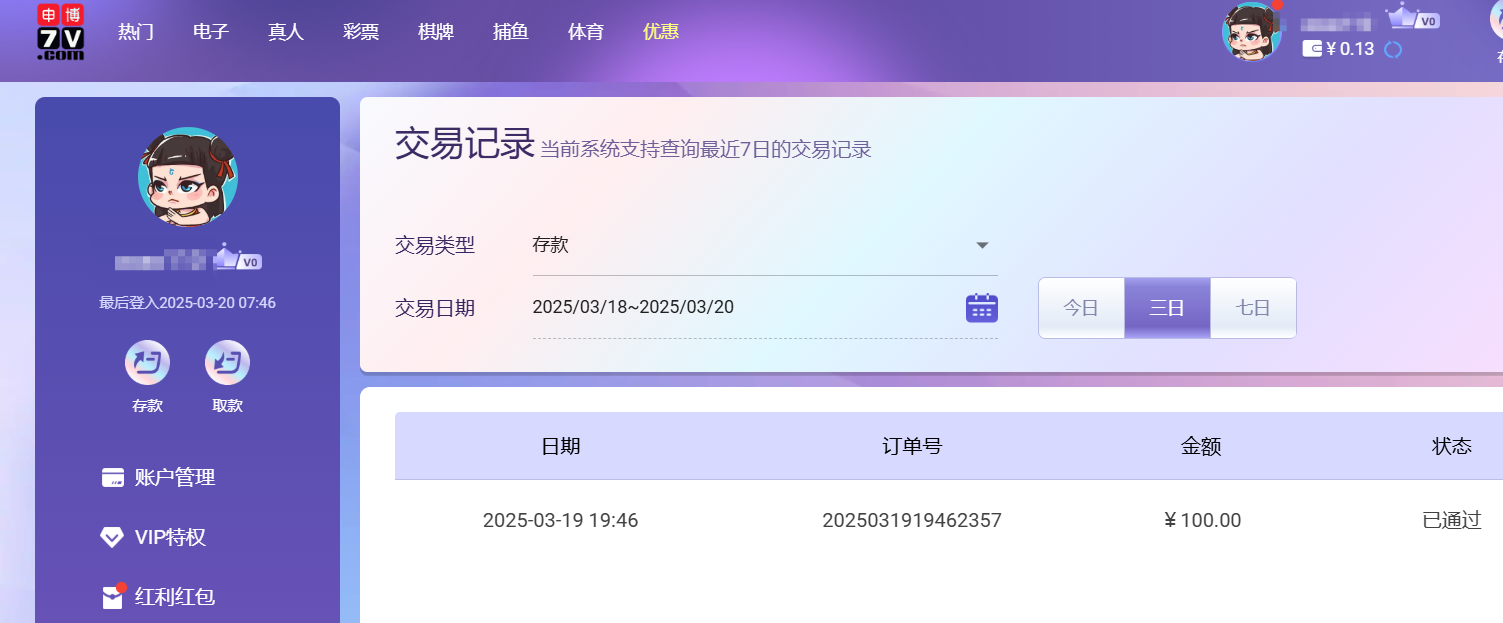This screenshot has height=623, width=1503.
Task: Click the VIP crown V0 badge in header
Action: 1412,18
